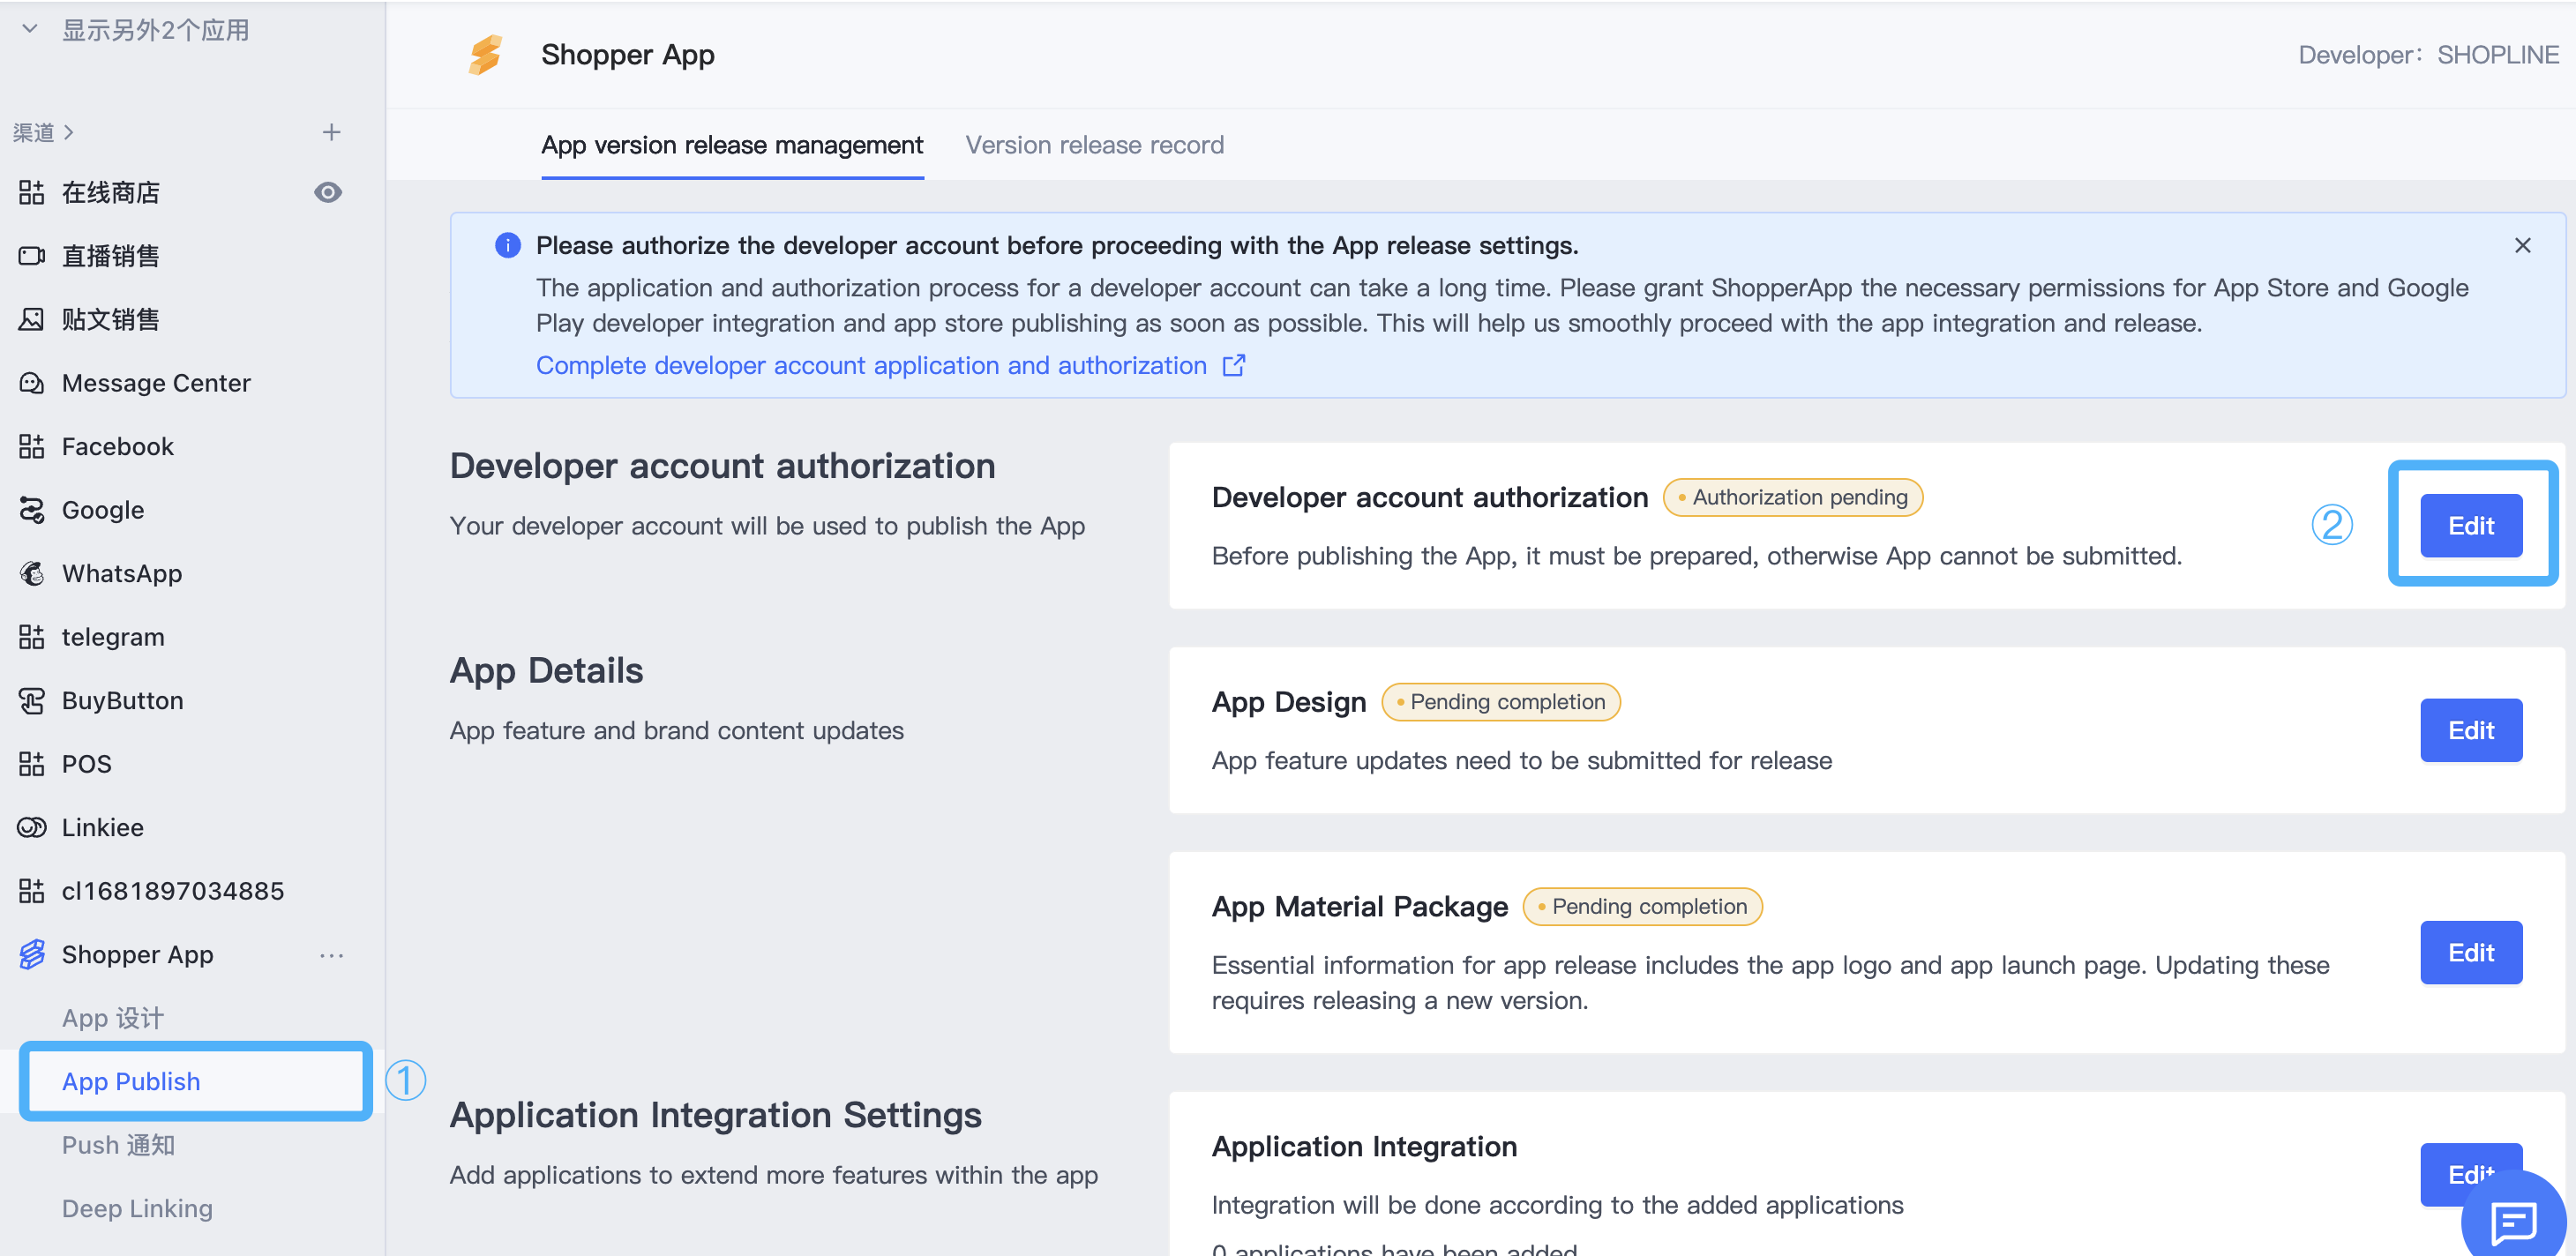The image size is (2576, 1256).
Task: Expand 显示另外2个应用 chevron
Action: tap(30, 29)
